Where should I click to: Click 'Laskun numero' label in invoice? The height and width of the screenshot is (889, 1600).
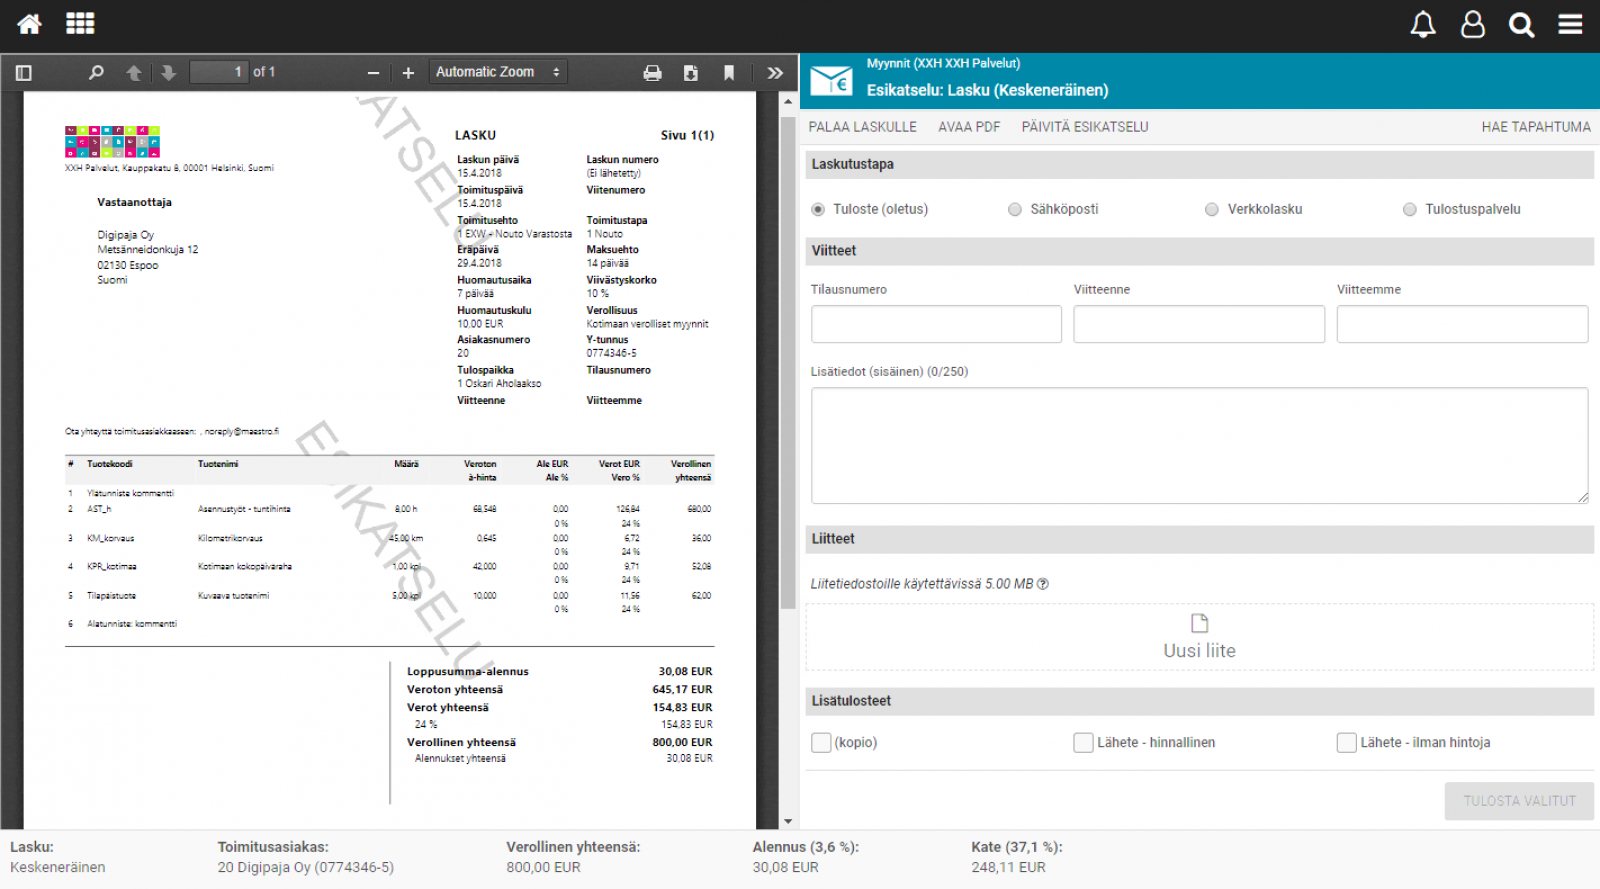[622, 159]
